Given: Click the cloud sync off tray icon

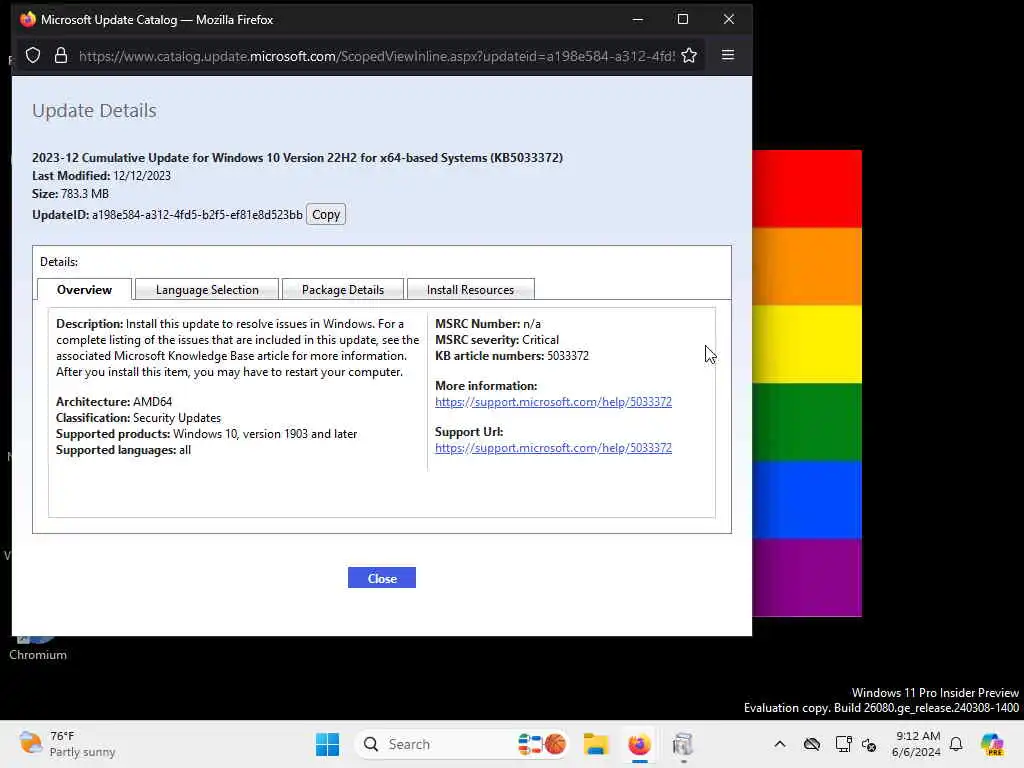Looking at the screenshot, I should click(x=812, y=744).
